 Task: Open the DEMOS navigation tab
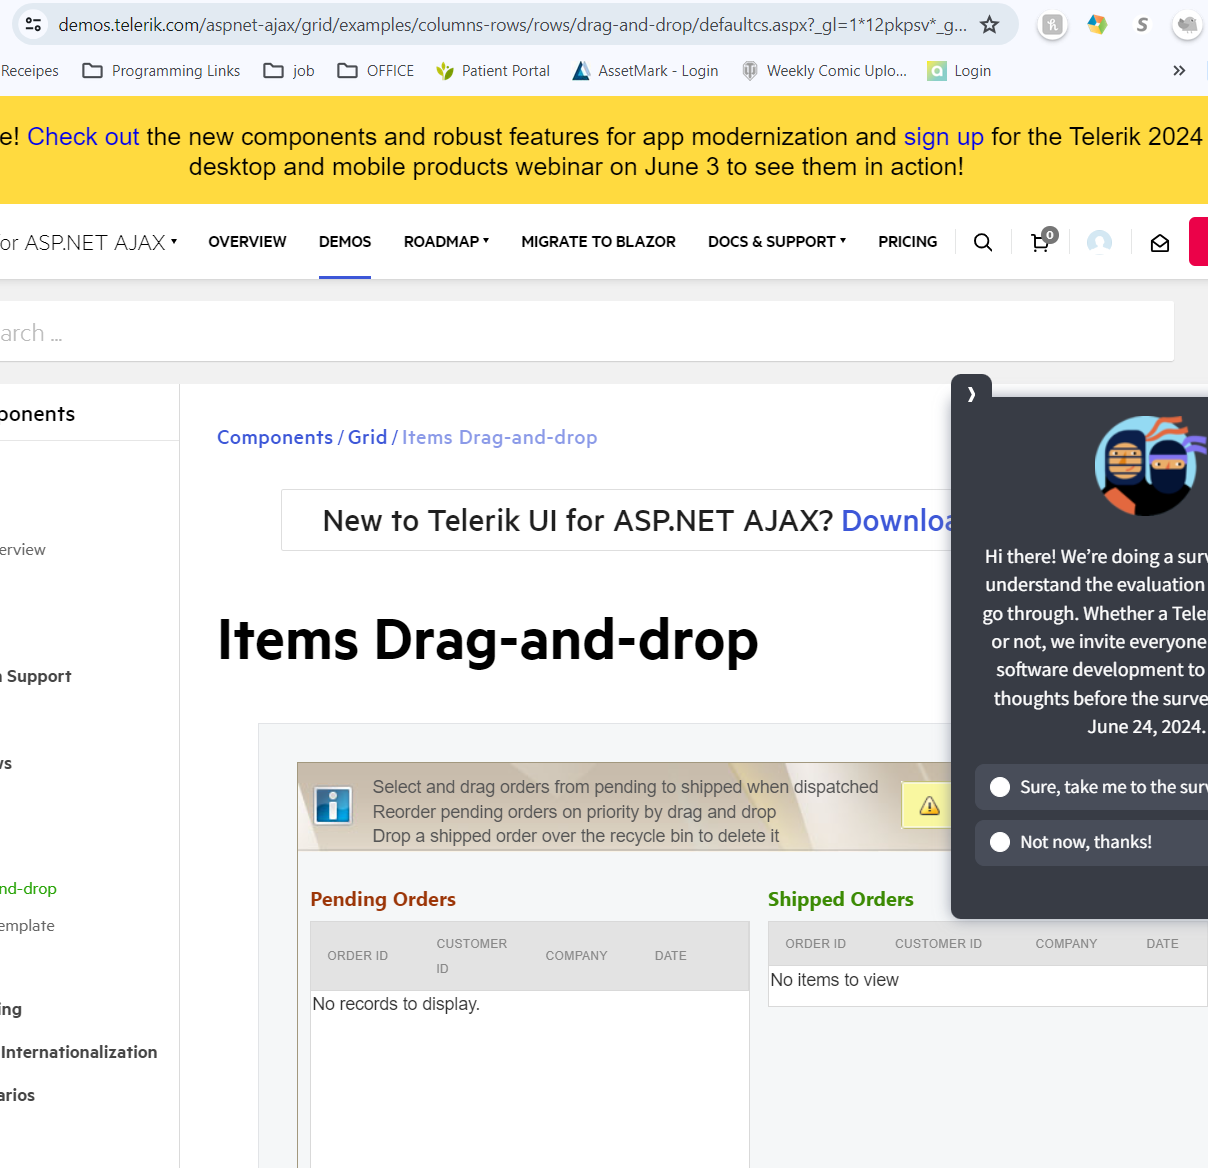pyautogui.click(x=345, y=242)
